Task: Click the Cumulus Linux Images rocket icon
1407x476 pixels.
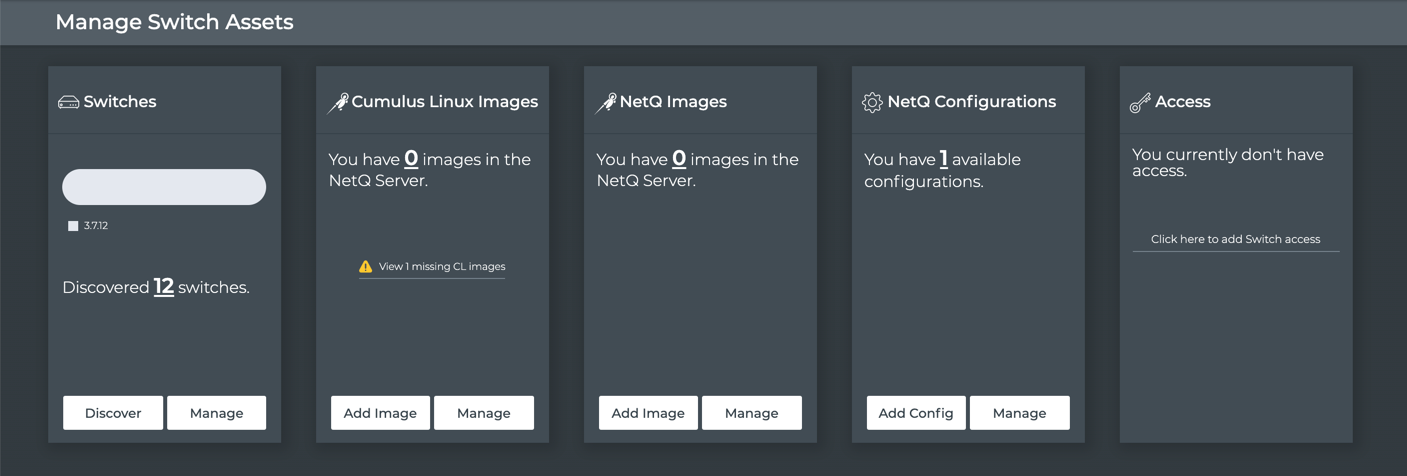Action: pos(338,102)
